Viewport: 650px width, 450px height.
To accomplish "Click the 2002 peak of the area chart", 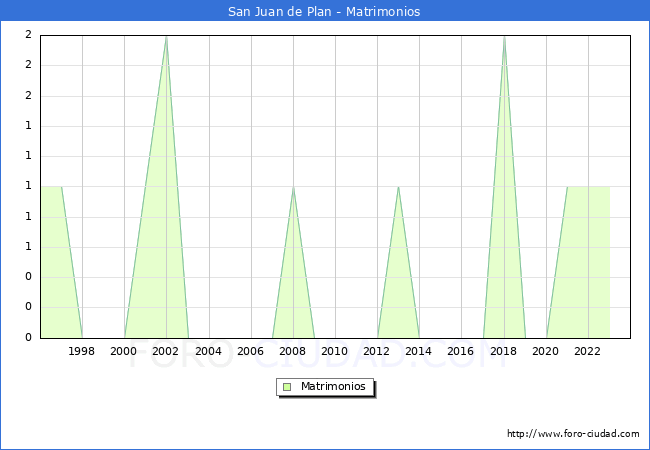I will pyautogui.click(x=166, y=37).
